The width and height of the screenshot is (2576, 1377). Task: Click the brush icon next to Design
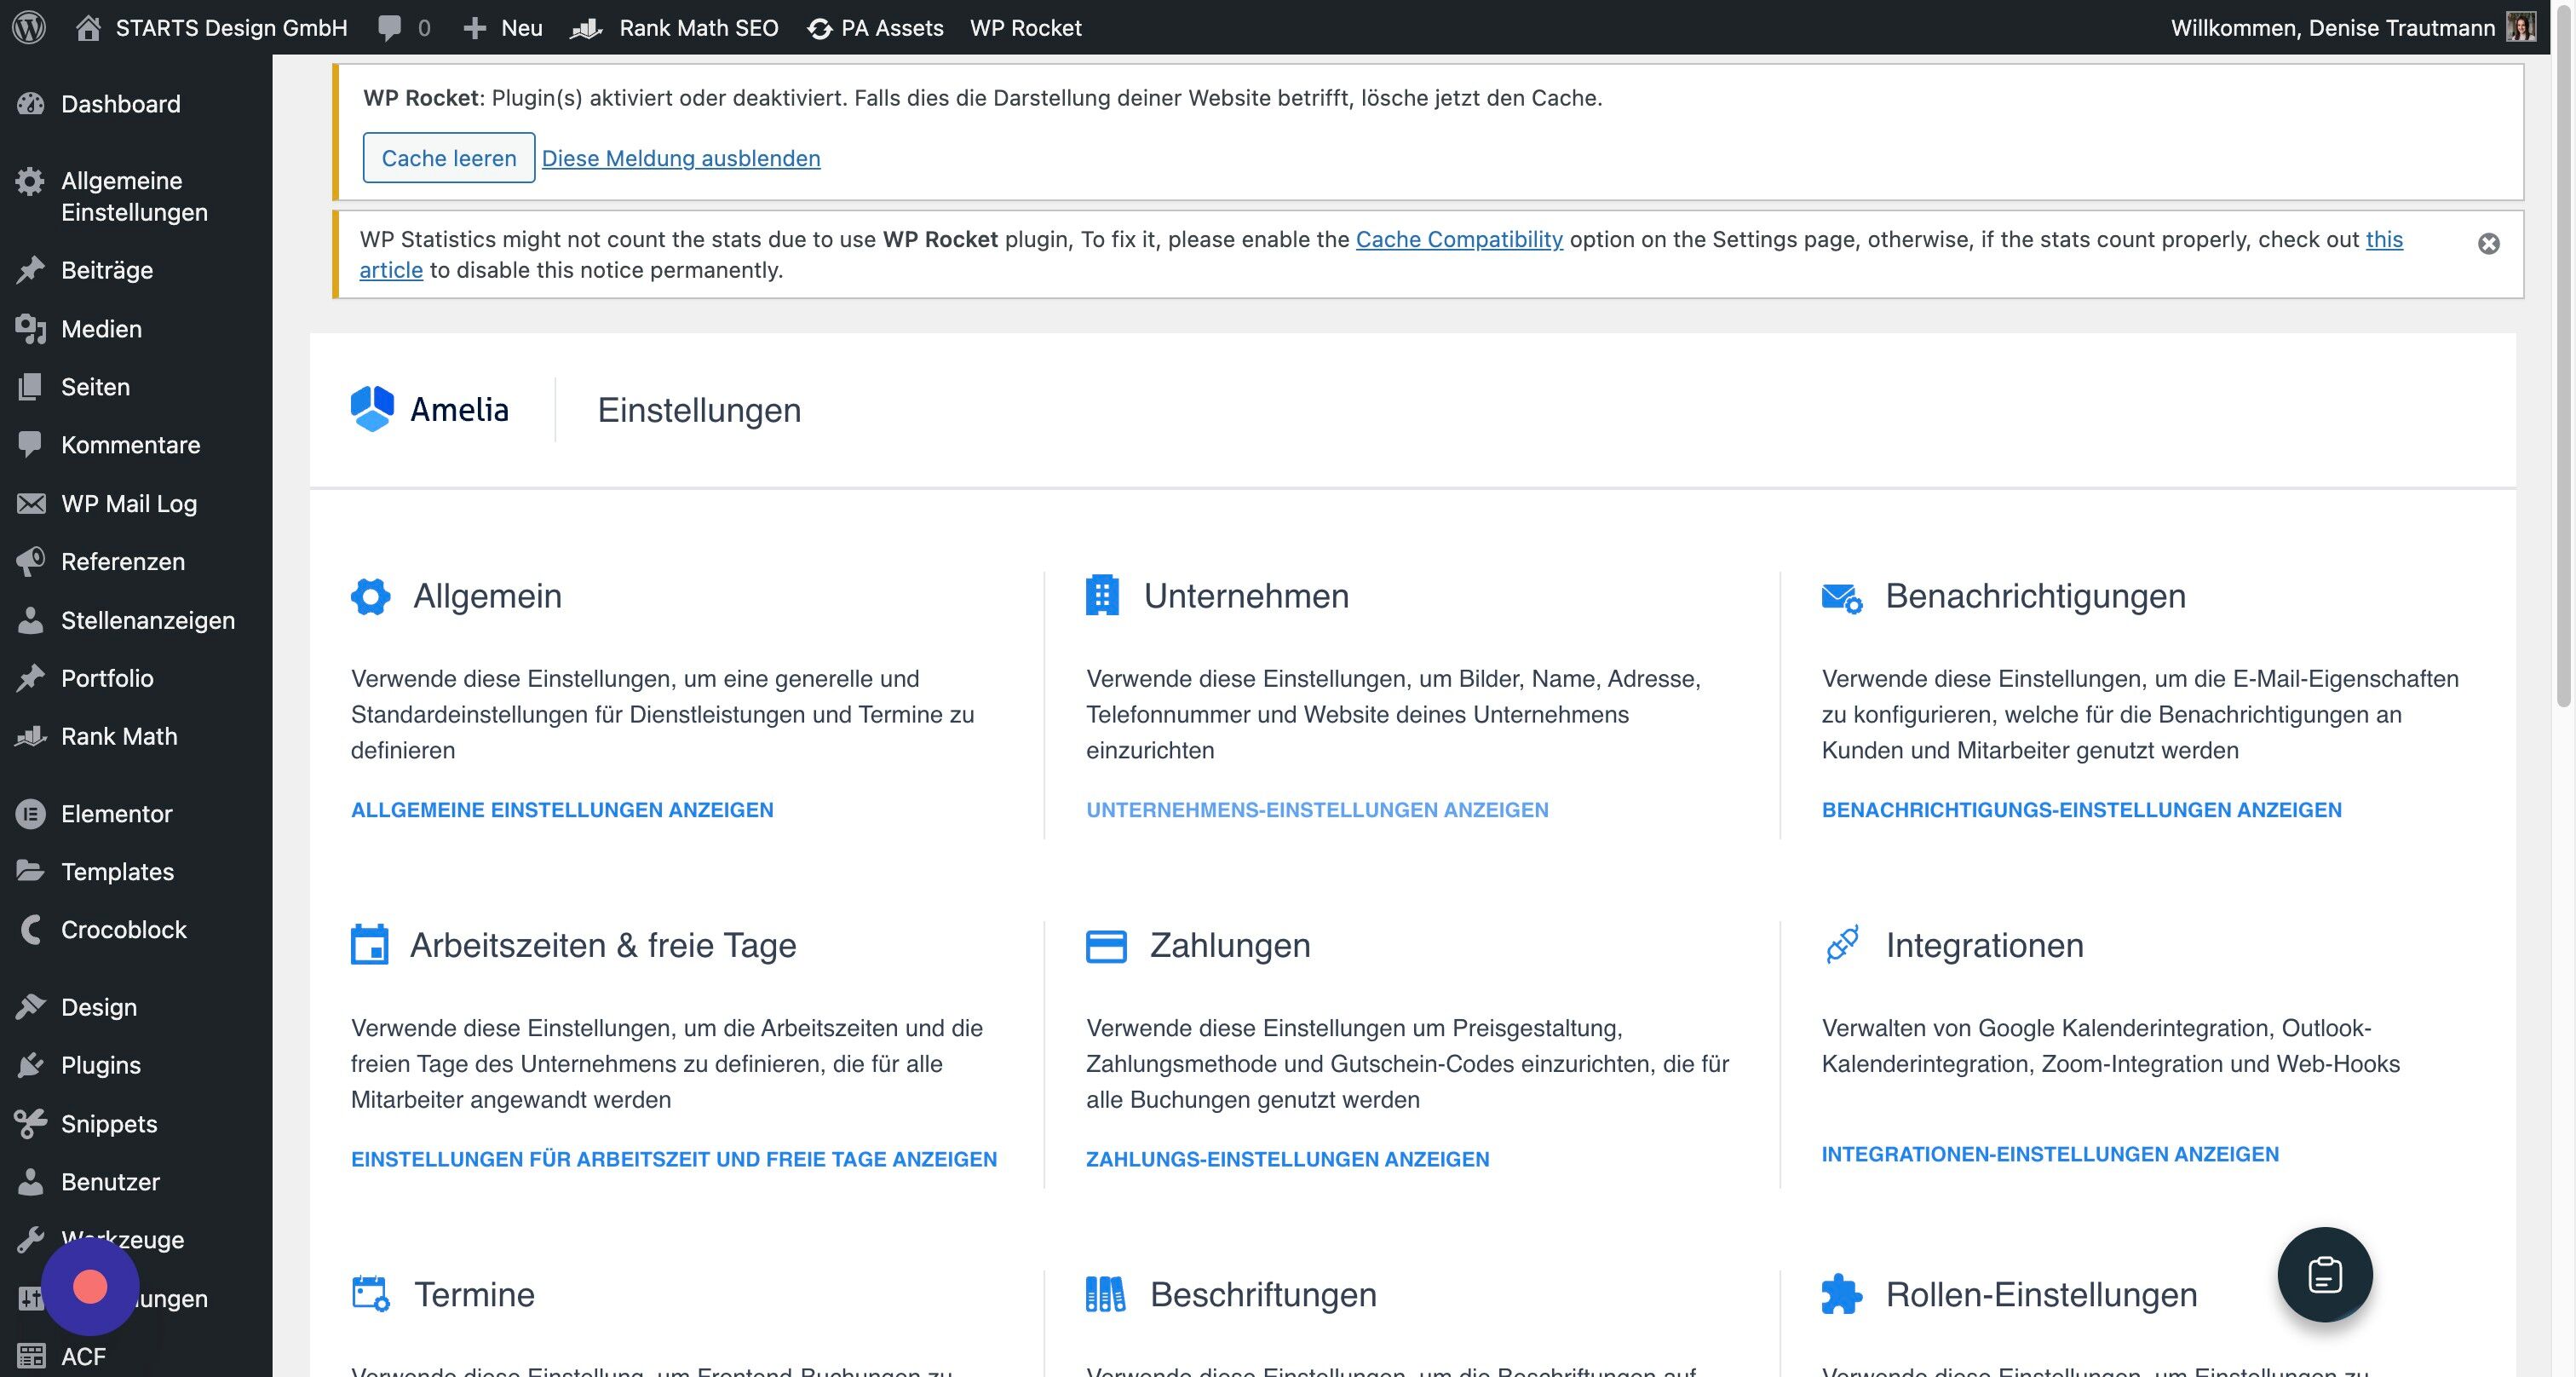coord(31,1007)
